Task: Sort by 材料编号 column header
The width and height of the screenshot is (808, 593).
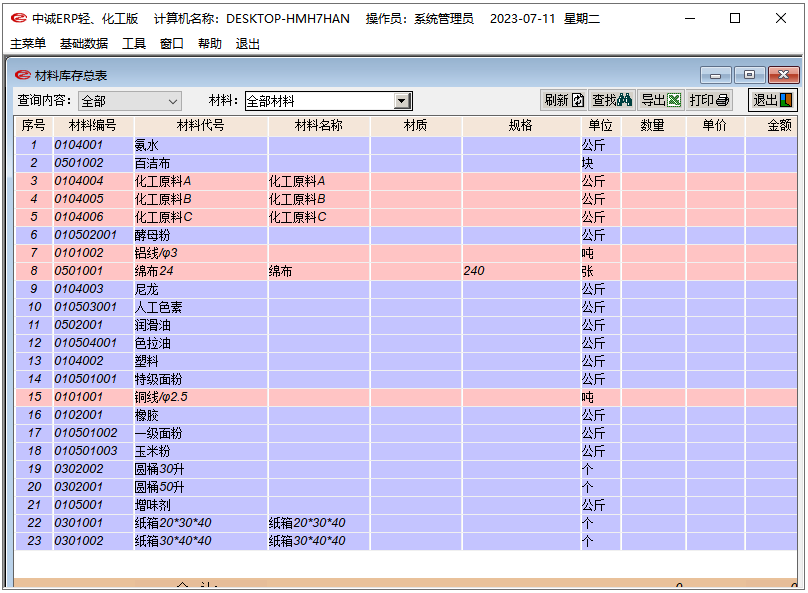Action: pos(92,126)
